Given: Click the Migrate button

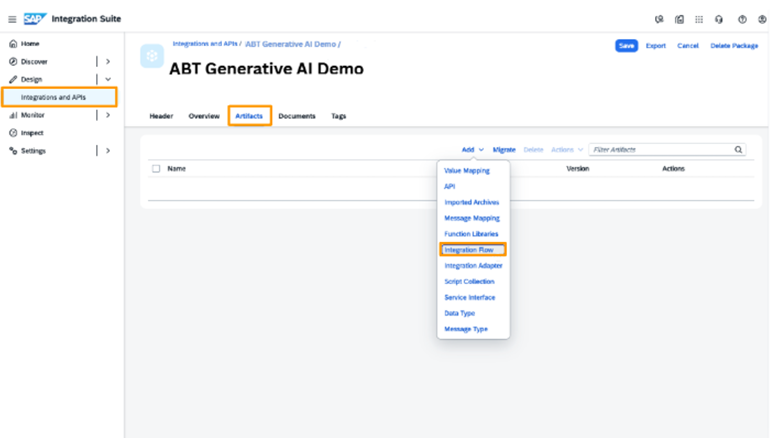Looking at the screenshot, I should 504,150.
